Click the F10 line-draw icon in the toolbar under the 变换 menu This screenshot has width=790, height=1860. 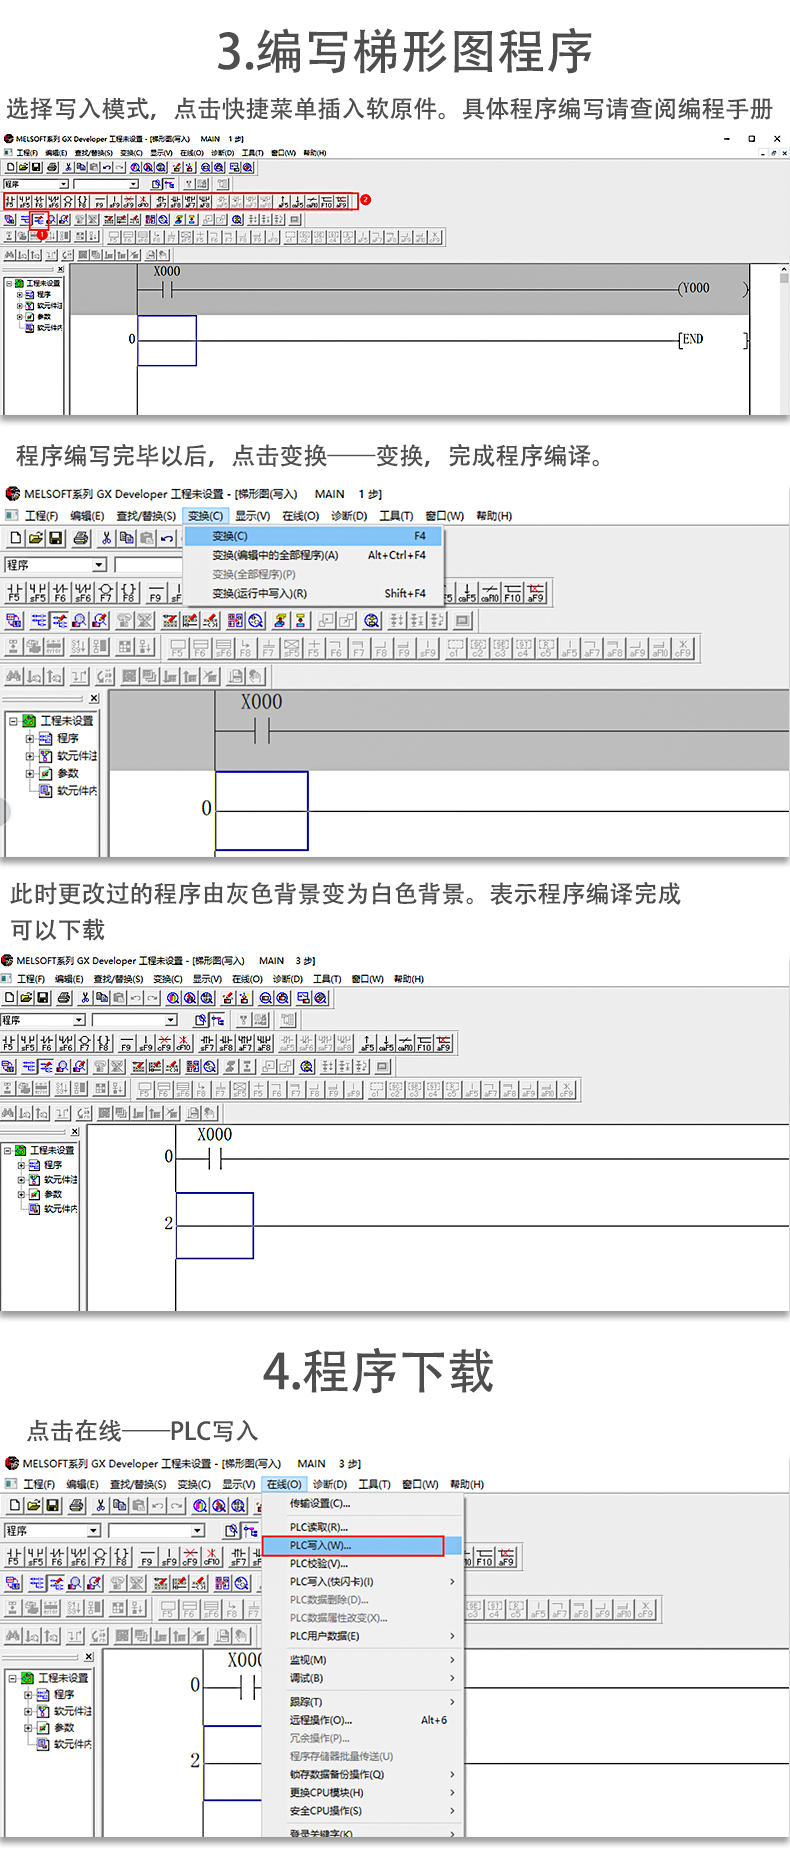513,592
